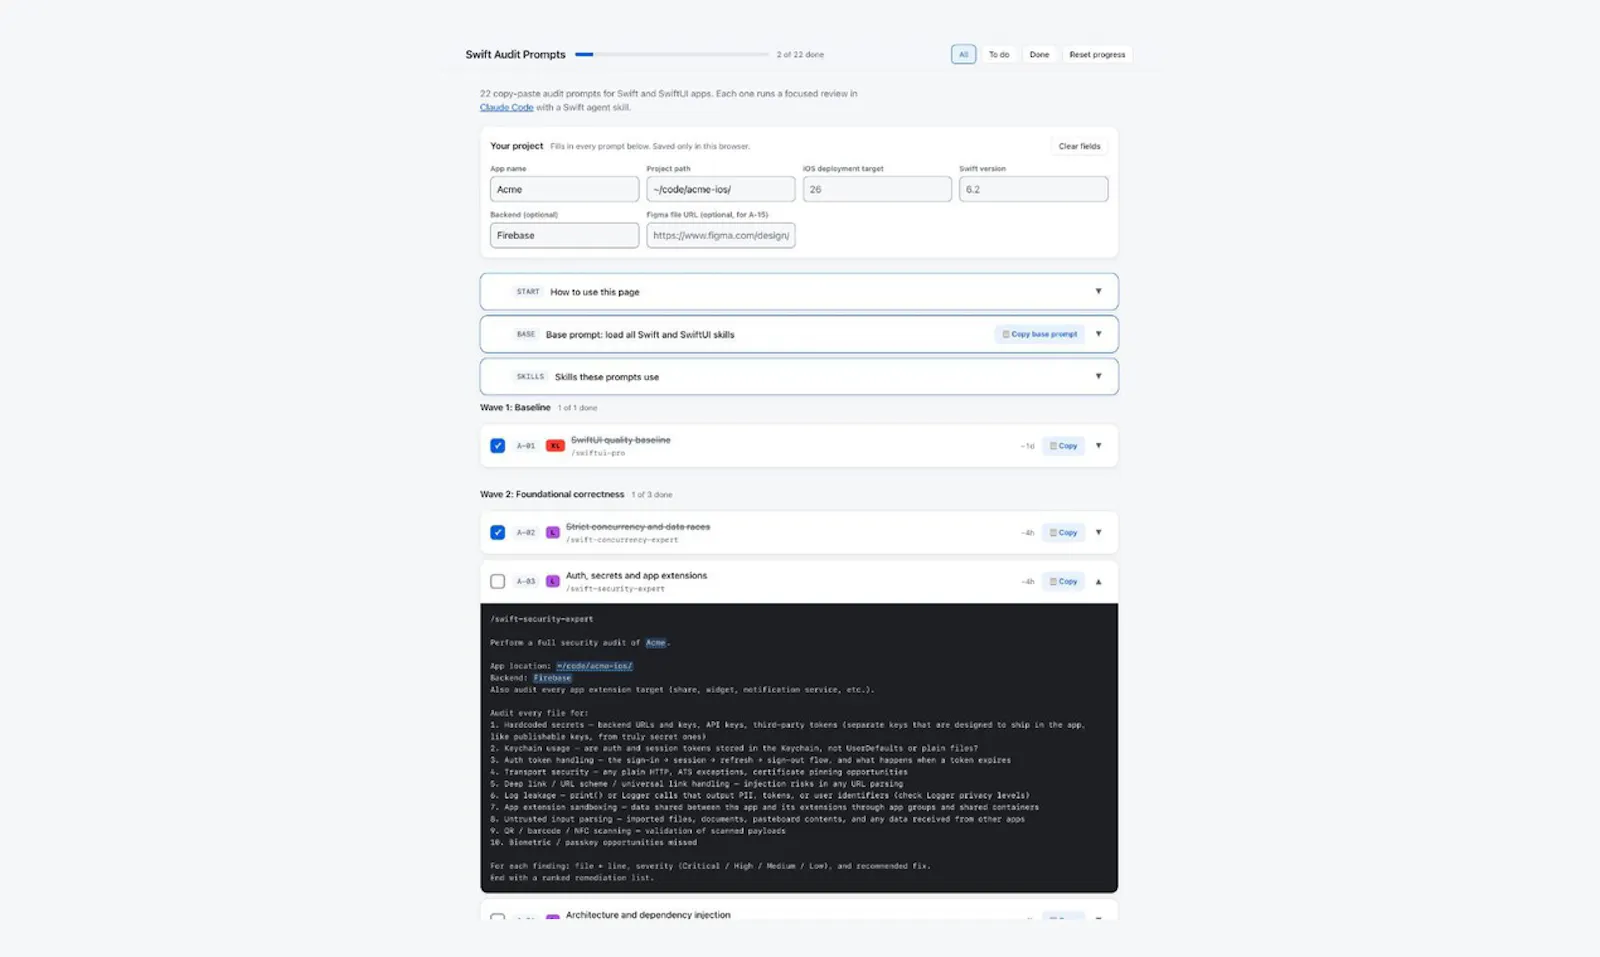Viewport: 1600px width, 957px height.
Task: Copy the Auth, secrets and app extensions prompt
Action: (1063, 582)
